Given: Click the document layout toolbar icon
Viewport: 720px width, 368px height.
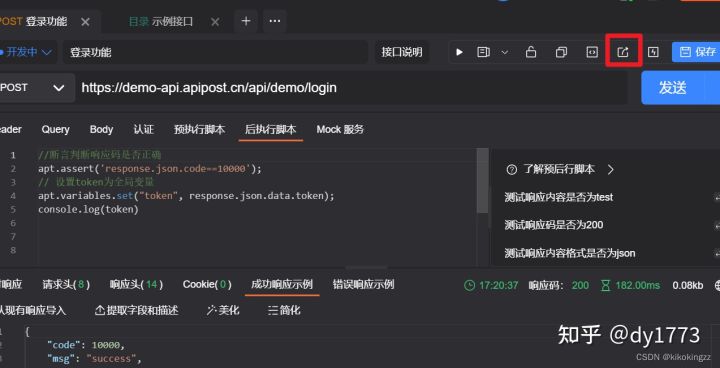Looking at the screenshot, I should coord(483,52).
